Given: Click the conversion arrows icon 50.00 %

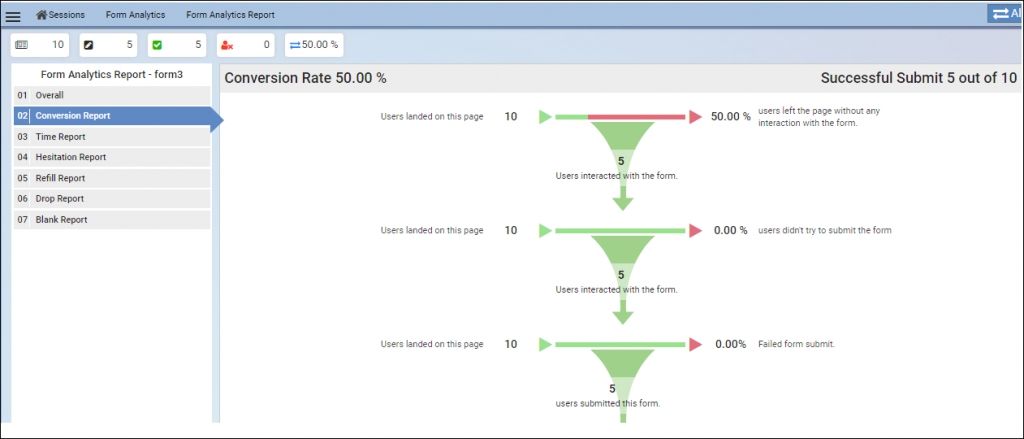Looking at the screenshot, I should [x=295, y=45].
